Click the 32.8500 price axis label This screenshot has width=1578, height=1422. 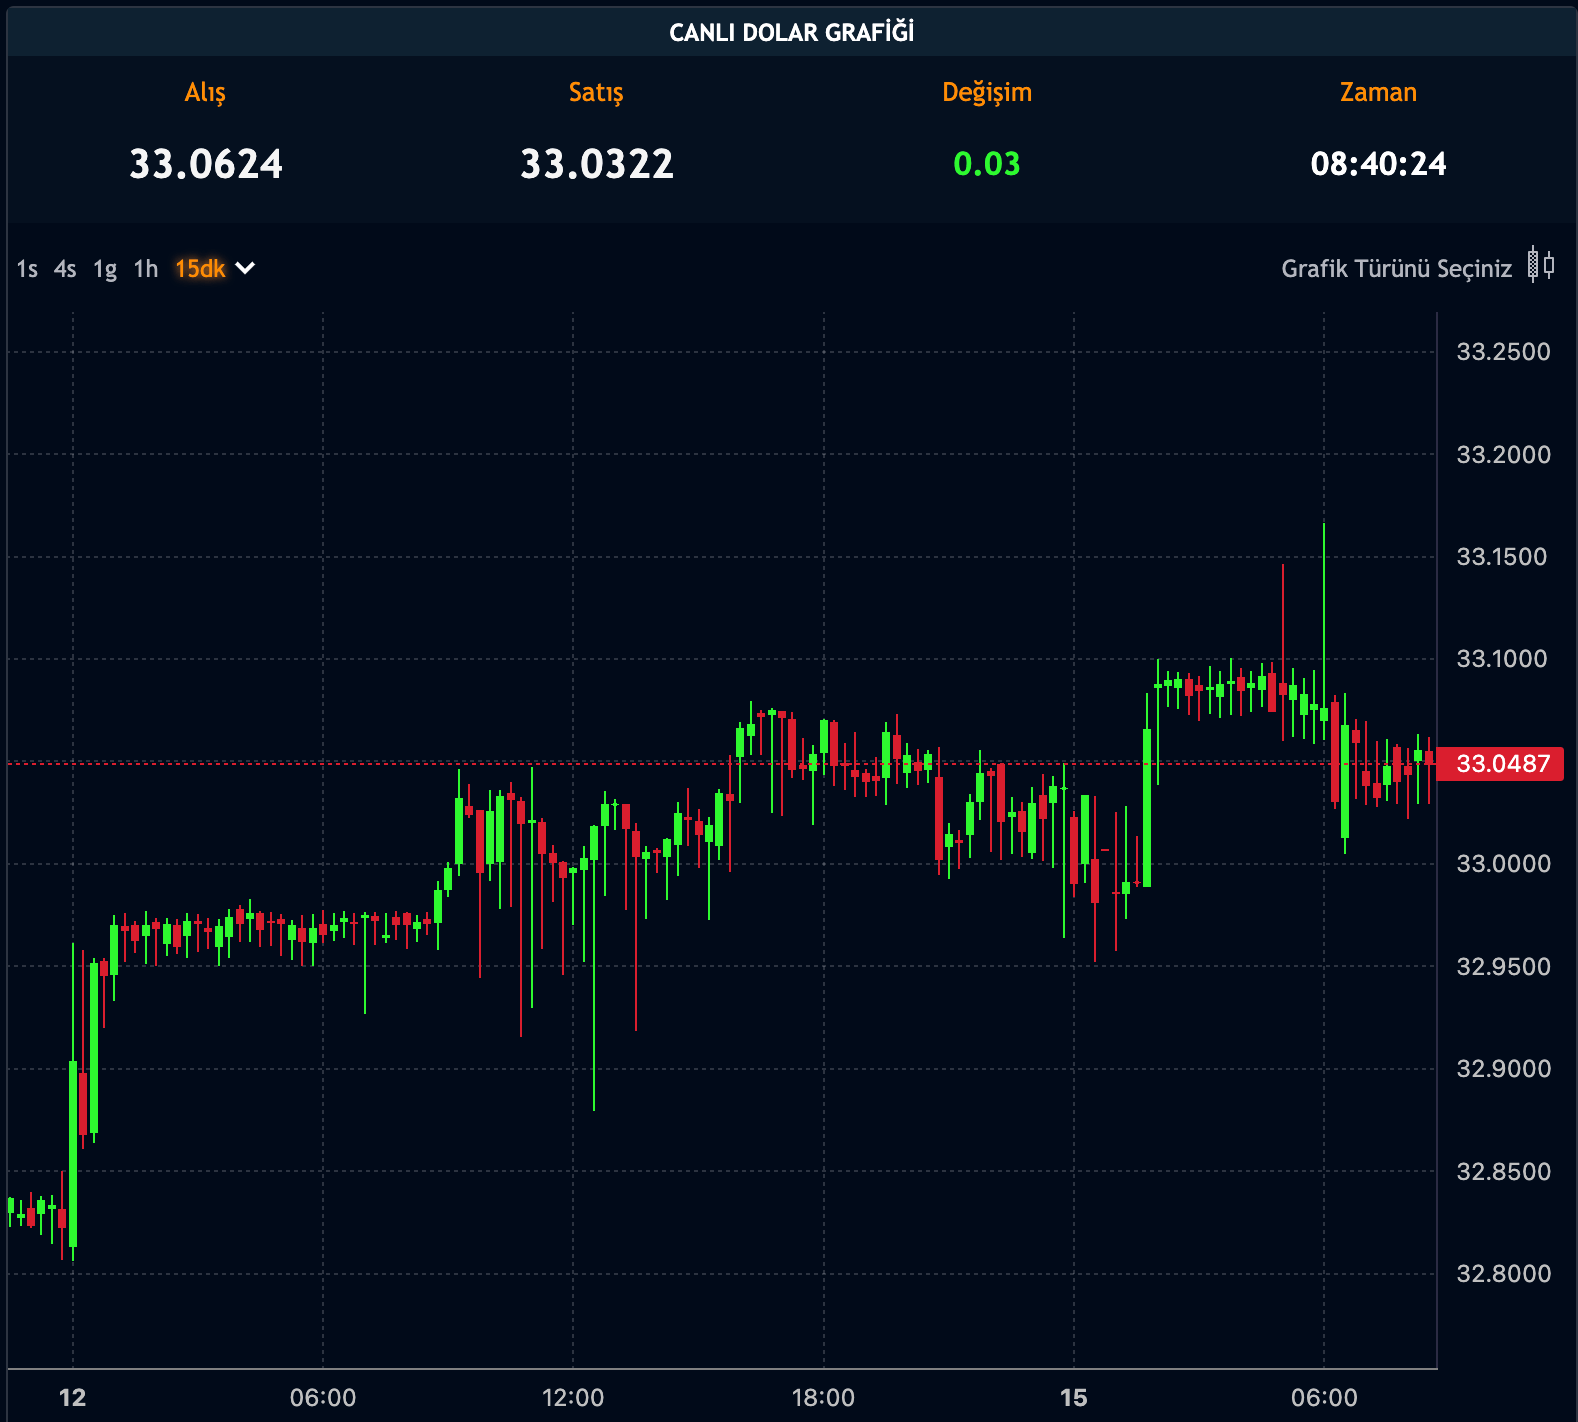pos(1503,1172)
